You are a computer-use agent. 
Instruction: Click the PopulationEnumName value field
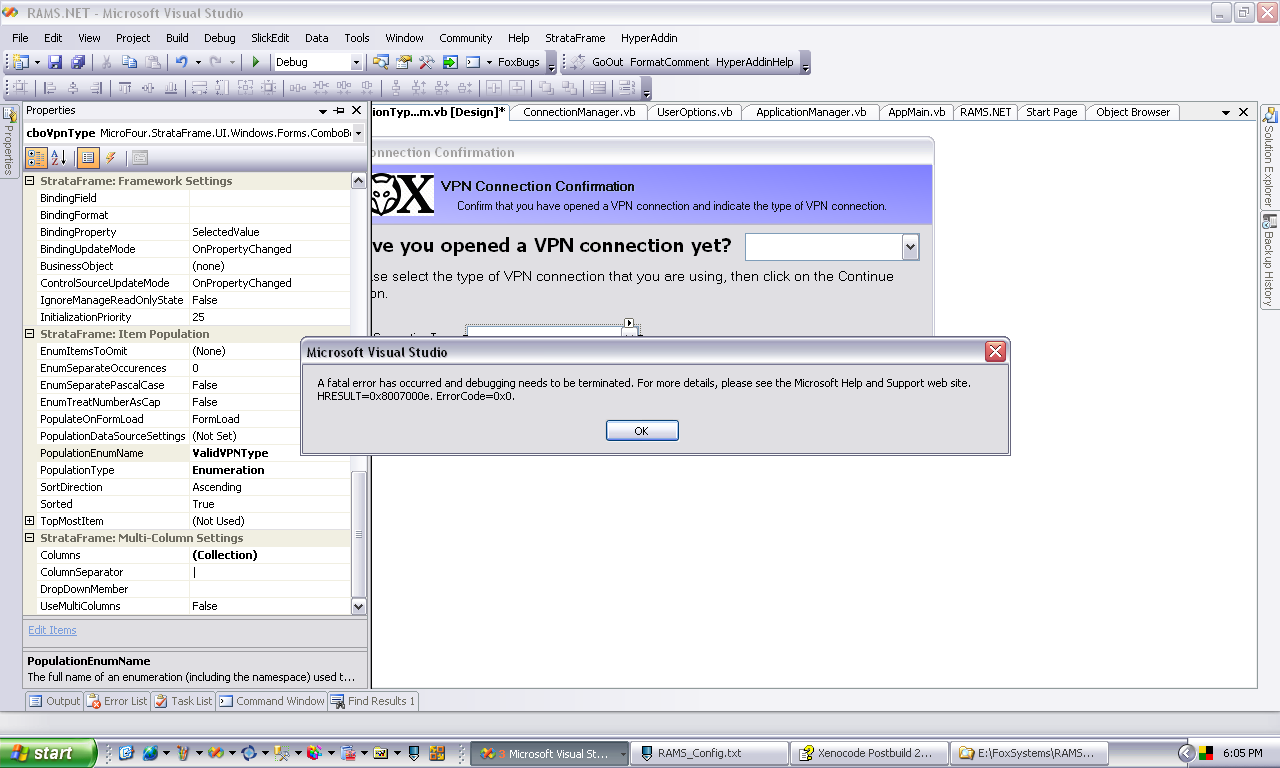[x=268, y=453]
